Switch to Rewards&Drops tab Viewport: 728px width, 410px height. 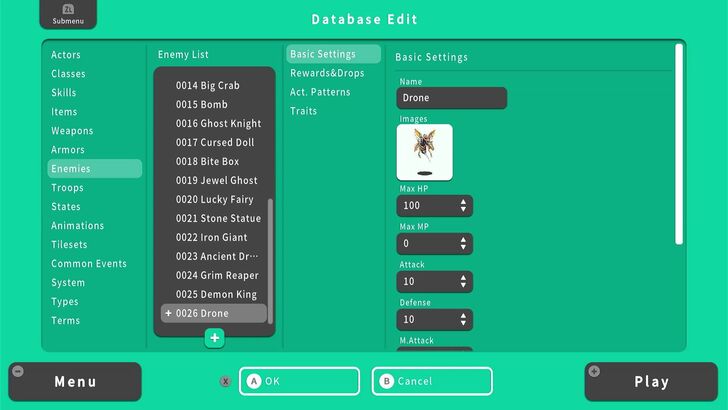pyautogui.click(x=327, y=73)
